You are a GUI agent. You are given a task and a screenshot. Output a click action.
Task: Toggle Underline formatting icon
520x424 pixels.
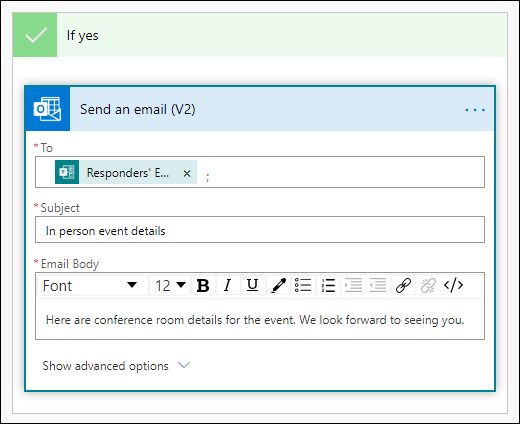253,285
